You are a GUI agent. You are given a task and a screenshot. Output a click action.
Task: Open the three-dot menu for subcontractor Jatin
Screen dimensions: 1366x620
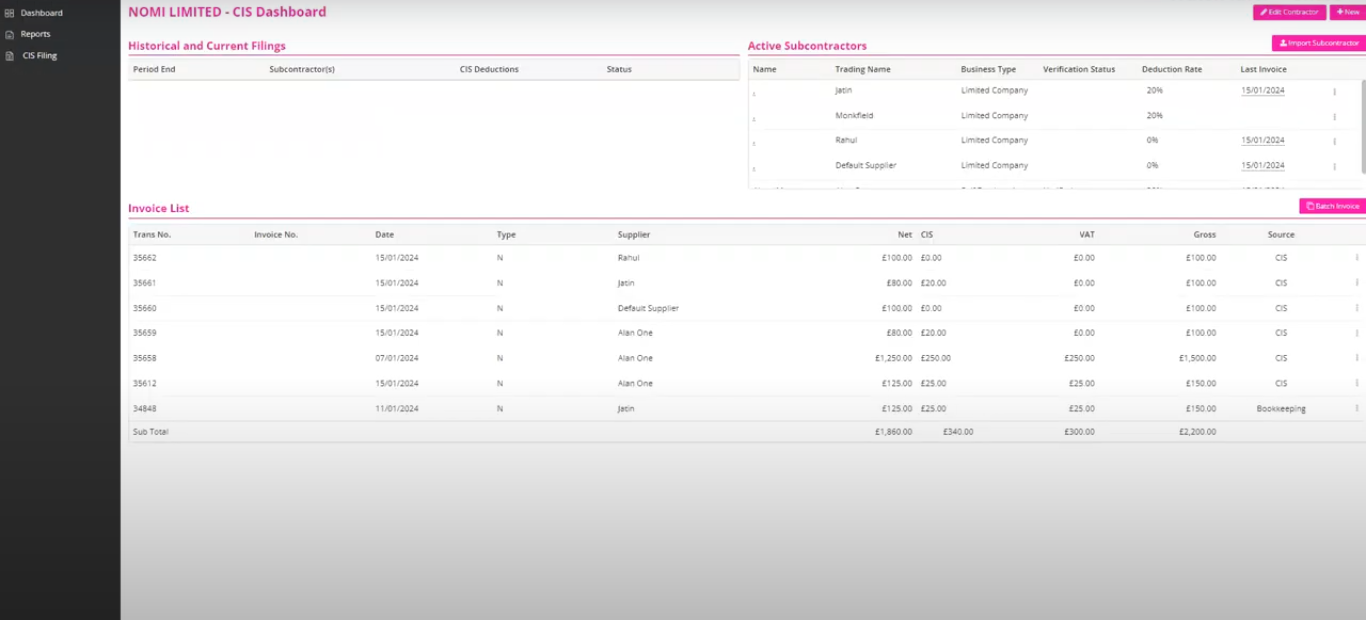point(1334,91)
